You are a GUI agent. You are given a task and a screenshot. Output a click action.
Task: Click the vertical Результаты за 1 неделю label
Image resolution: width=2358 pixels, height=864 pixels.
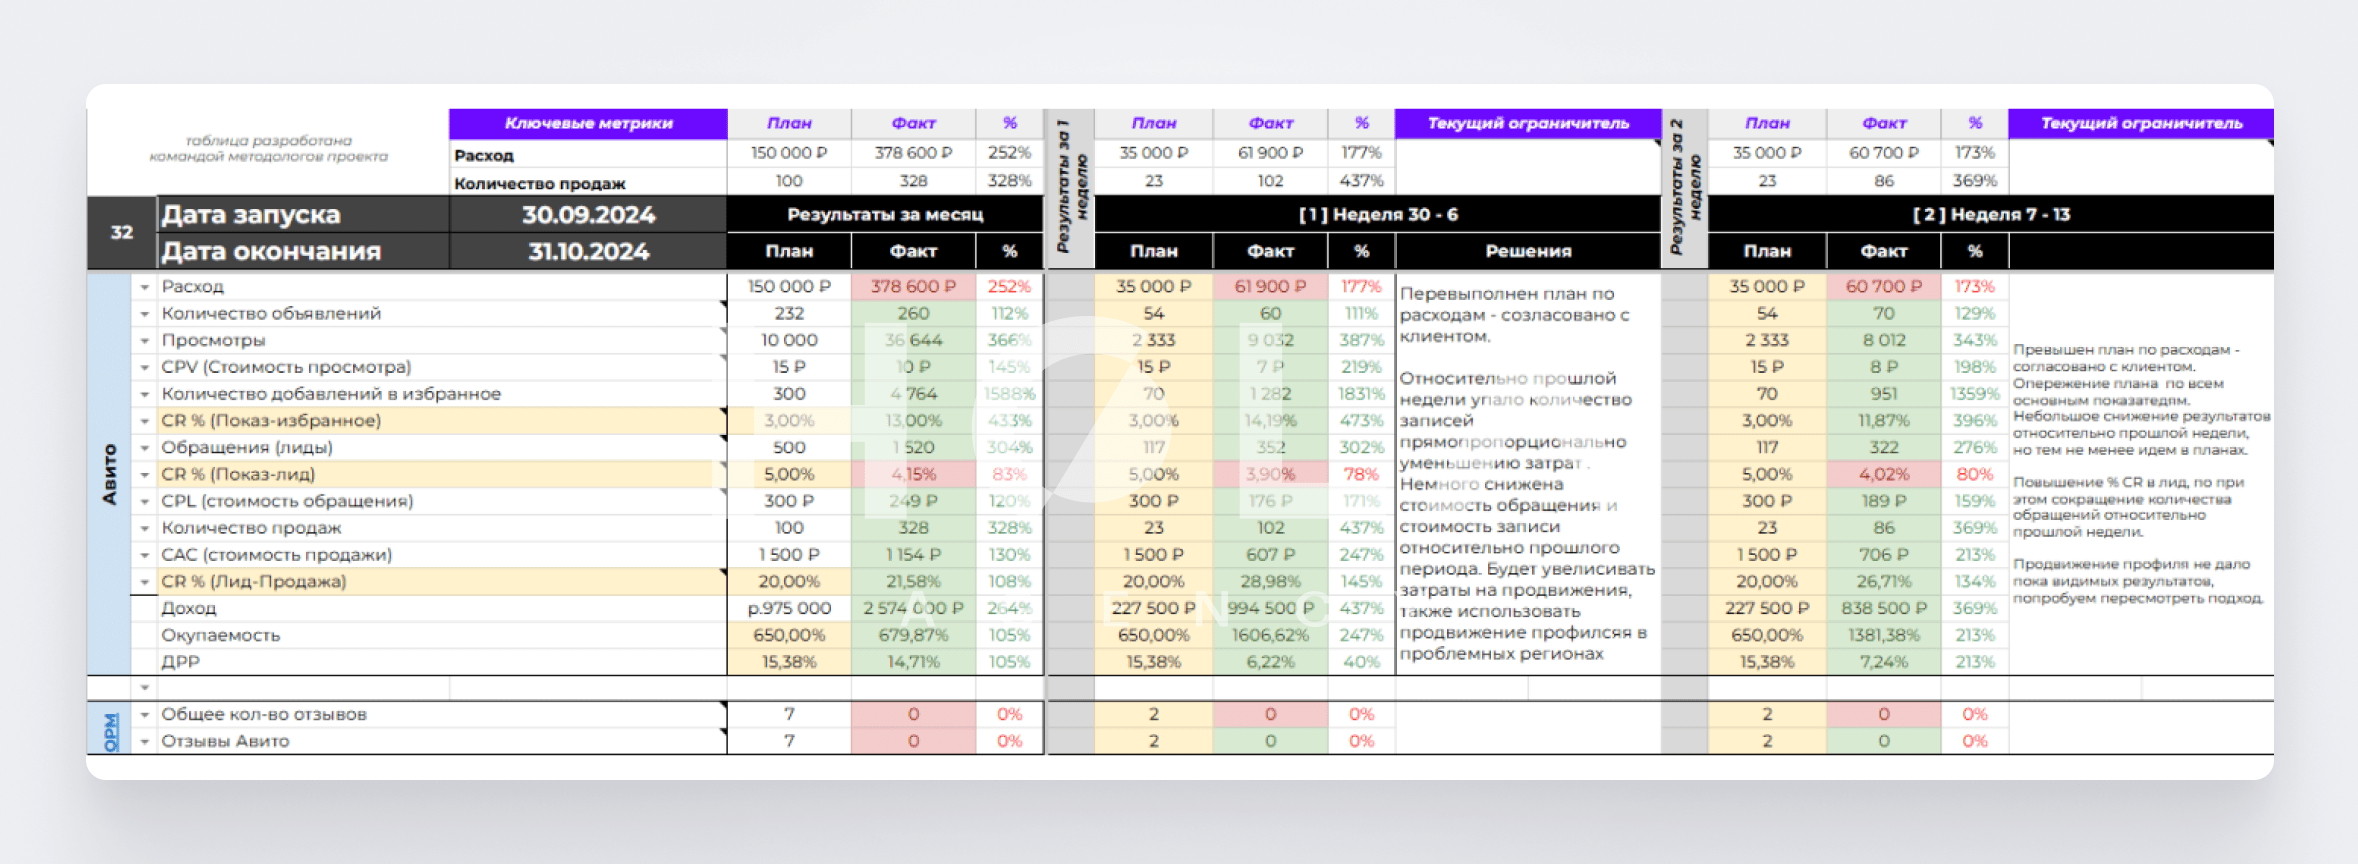tap(1070, 187)
